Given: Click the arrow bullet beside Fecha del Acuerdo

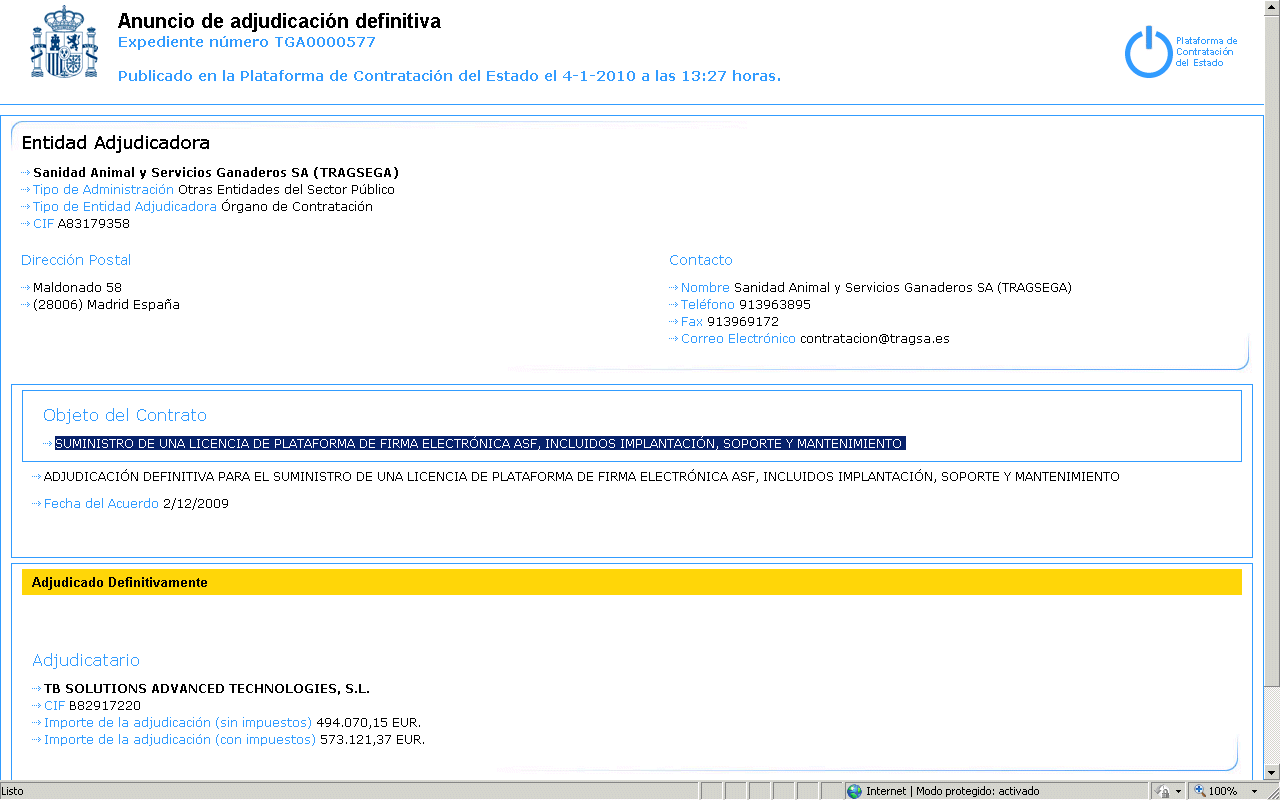Looking at the screenshot, I should coord(37,504).
